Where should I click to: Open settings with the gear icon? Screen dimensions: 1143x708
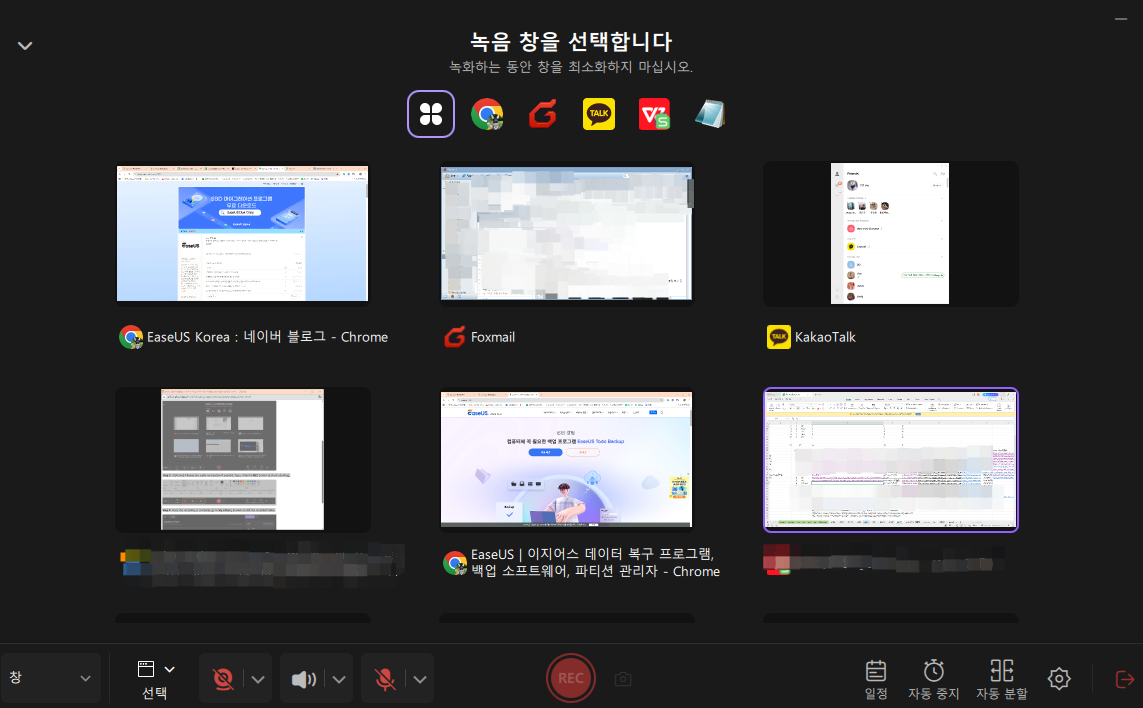(x=1058, y=678)
